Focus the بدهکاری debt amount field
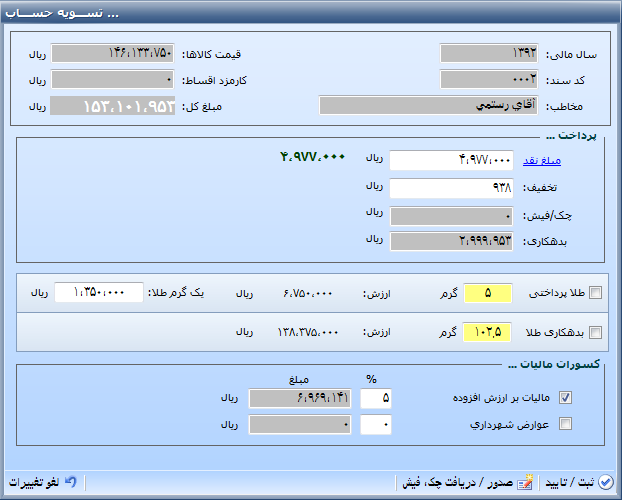622x500 pixels. tap(451, 240)
